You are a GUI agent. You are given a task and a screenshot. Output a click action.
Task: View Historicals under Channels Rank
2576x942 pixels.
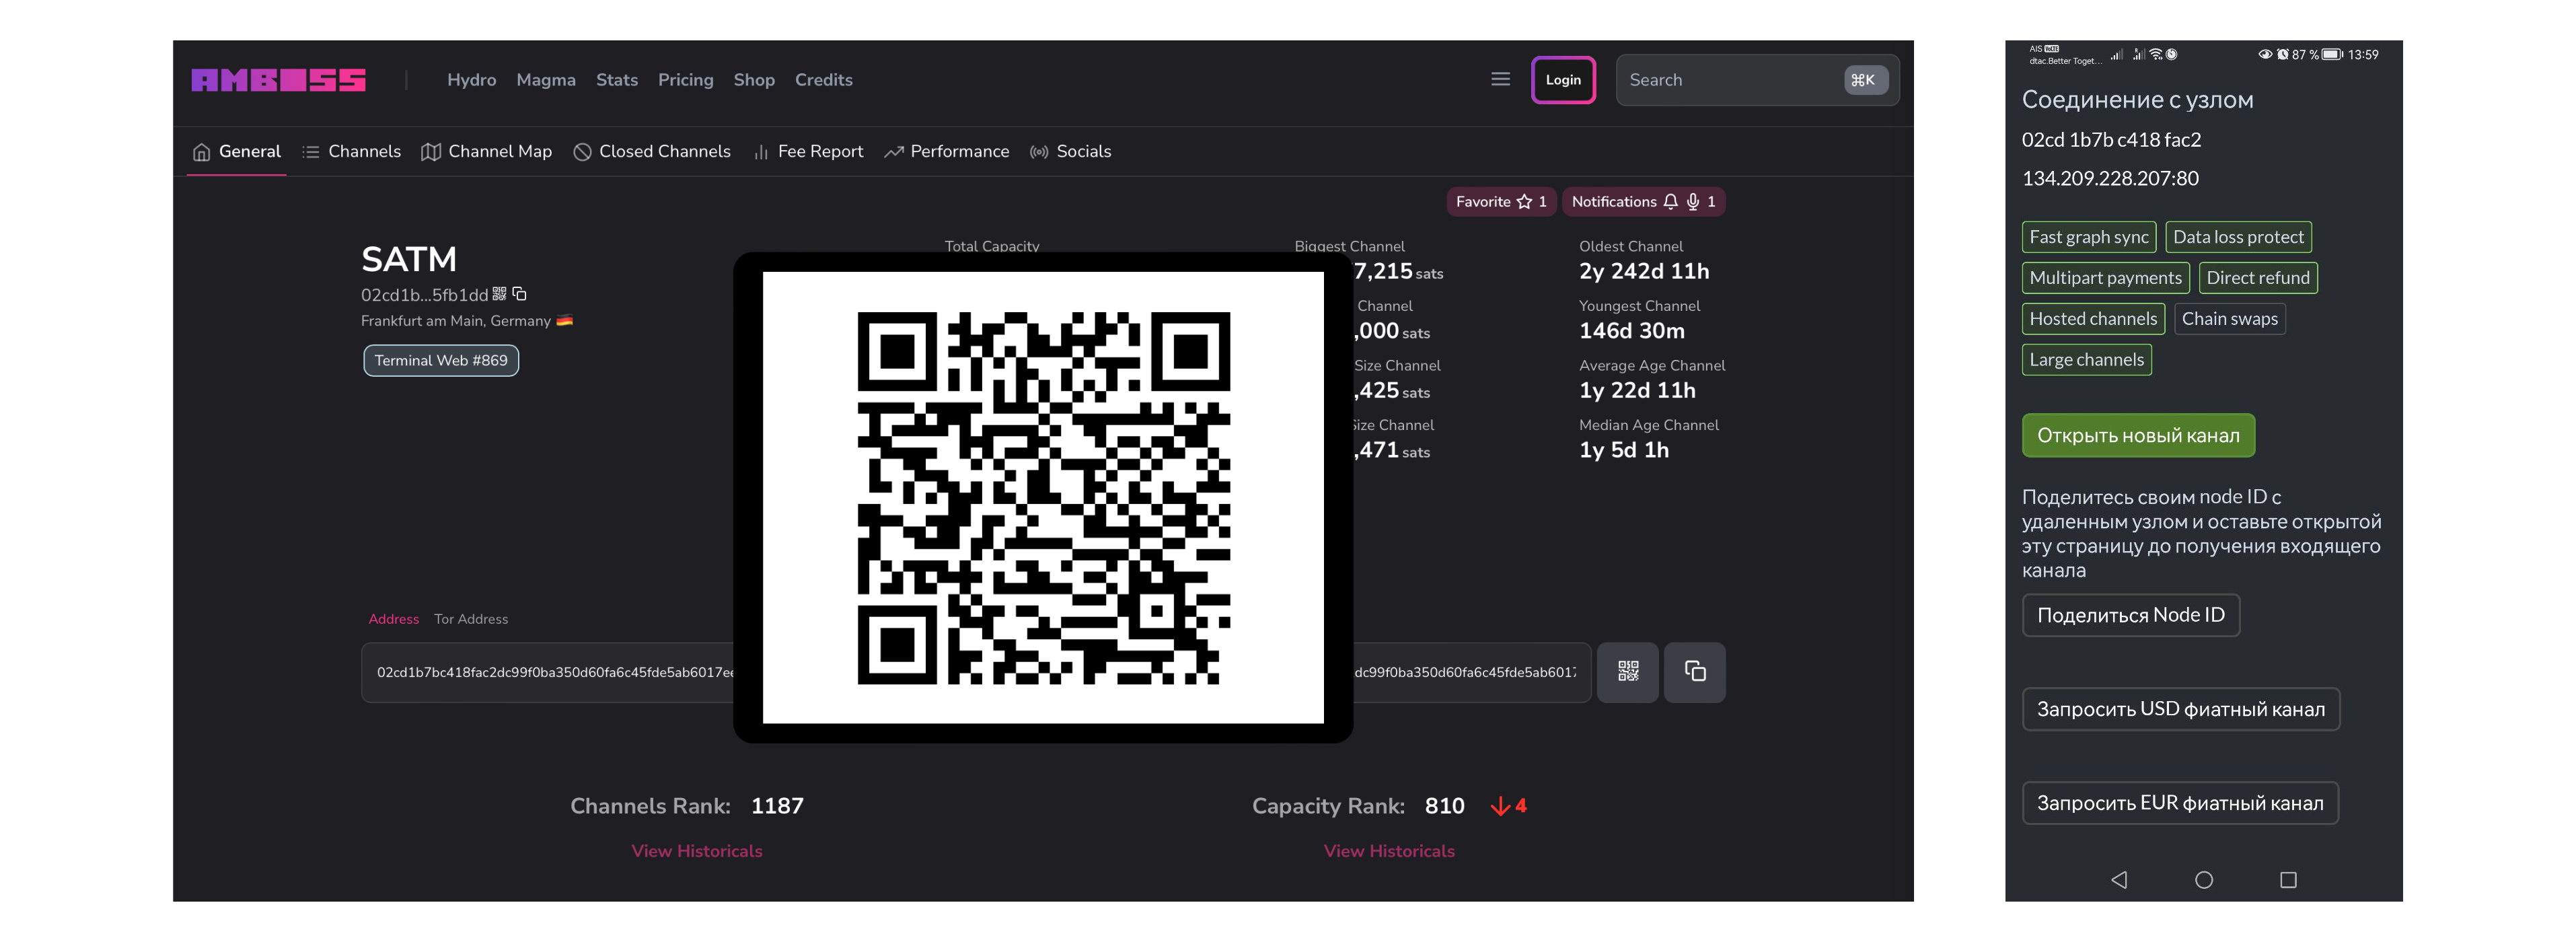(x=696, y=851)
